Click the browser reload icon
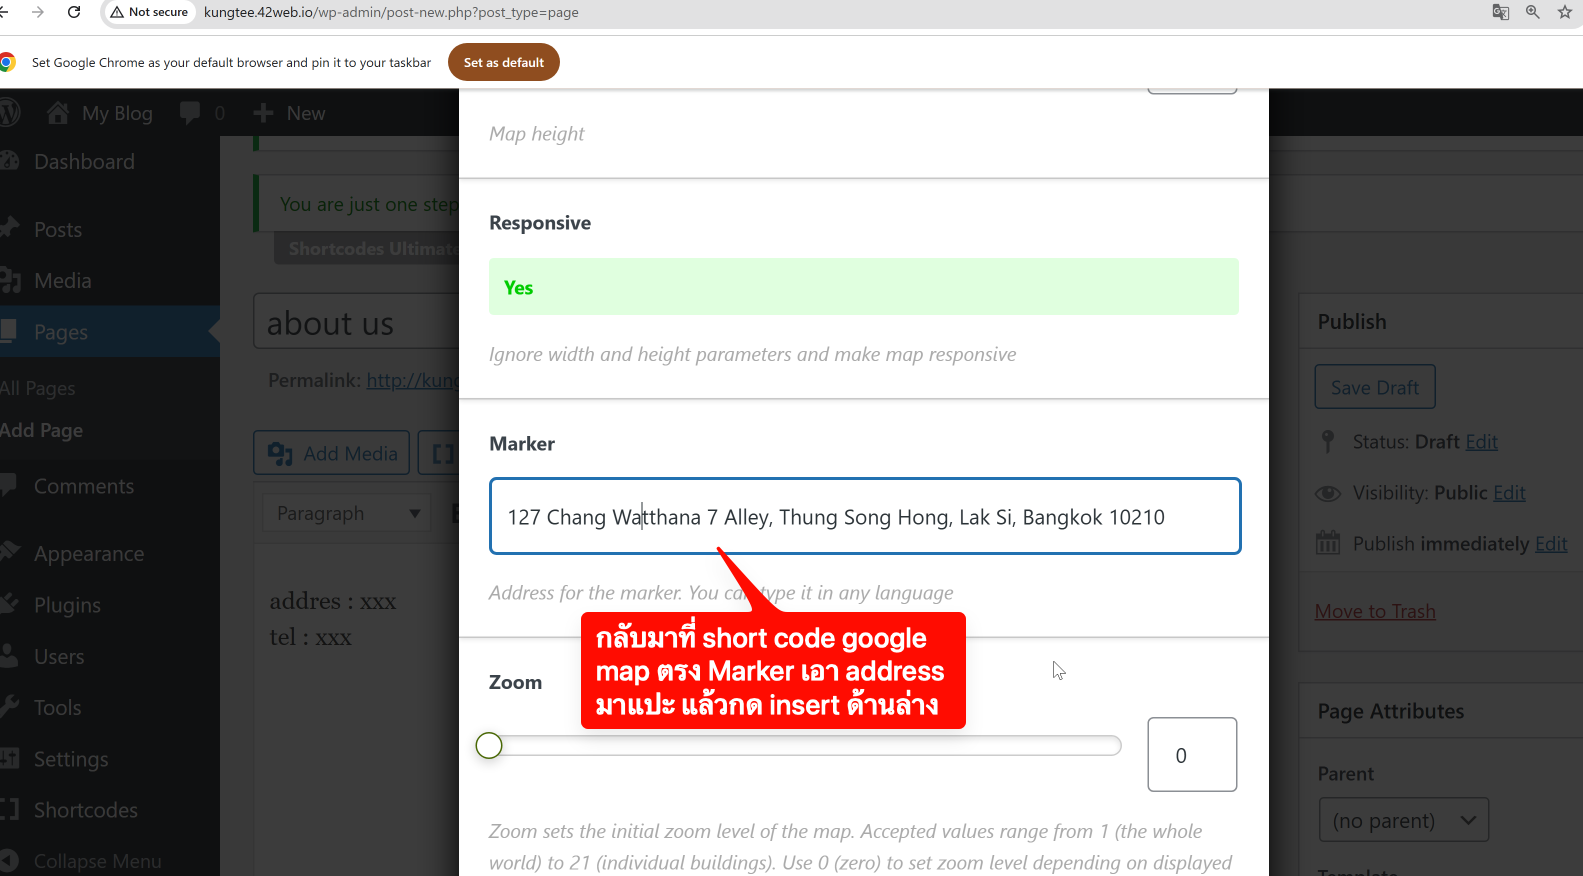Screen dimensions: 1583x876 (74, 12)
